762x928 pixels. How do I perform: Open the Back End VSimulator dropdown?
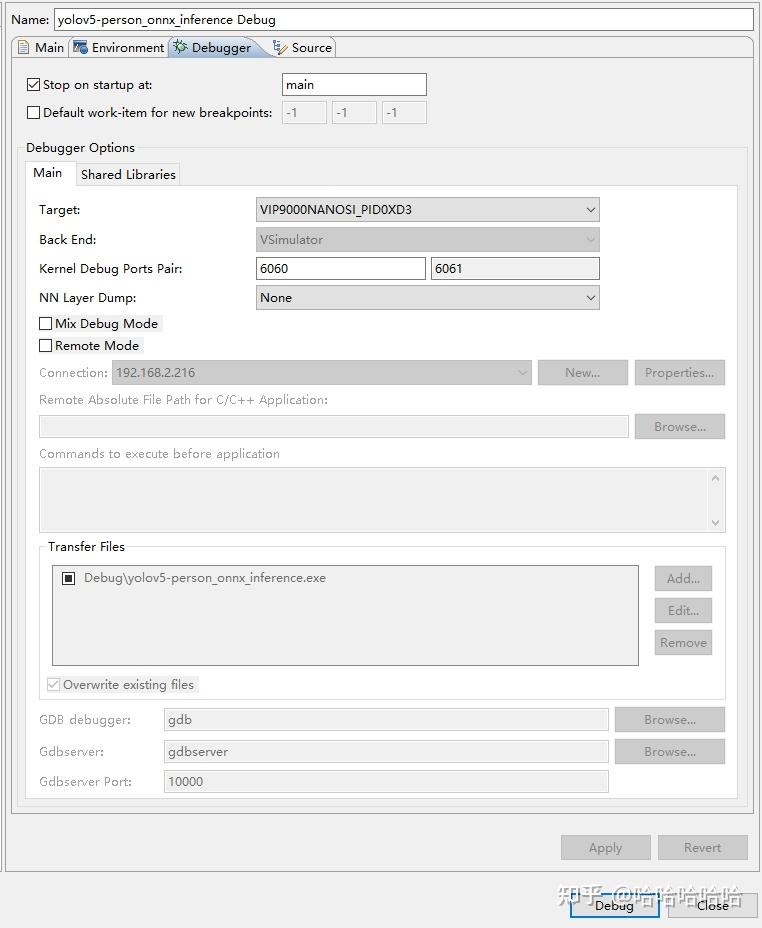point(428,240)
